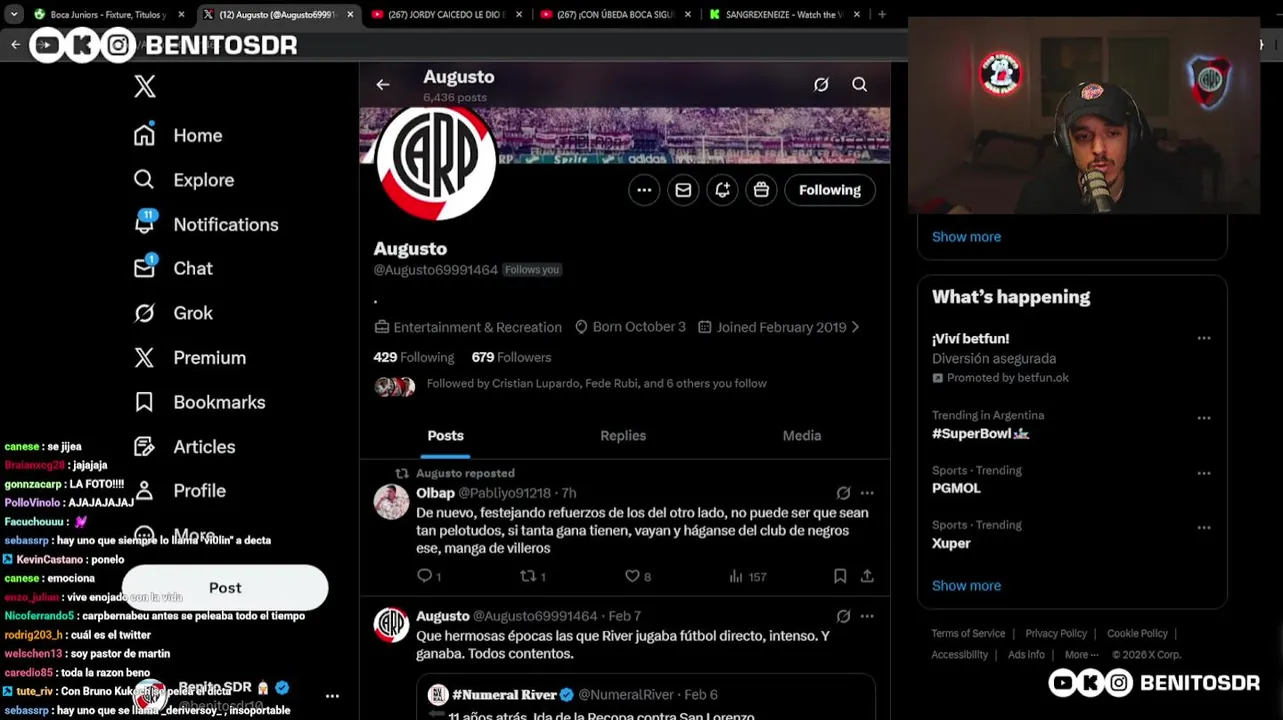This screenshot has height=720, width=1283.
Task: Go back with the arrow next to Augusto
Action: click(x=383, y=85)
